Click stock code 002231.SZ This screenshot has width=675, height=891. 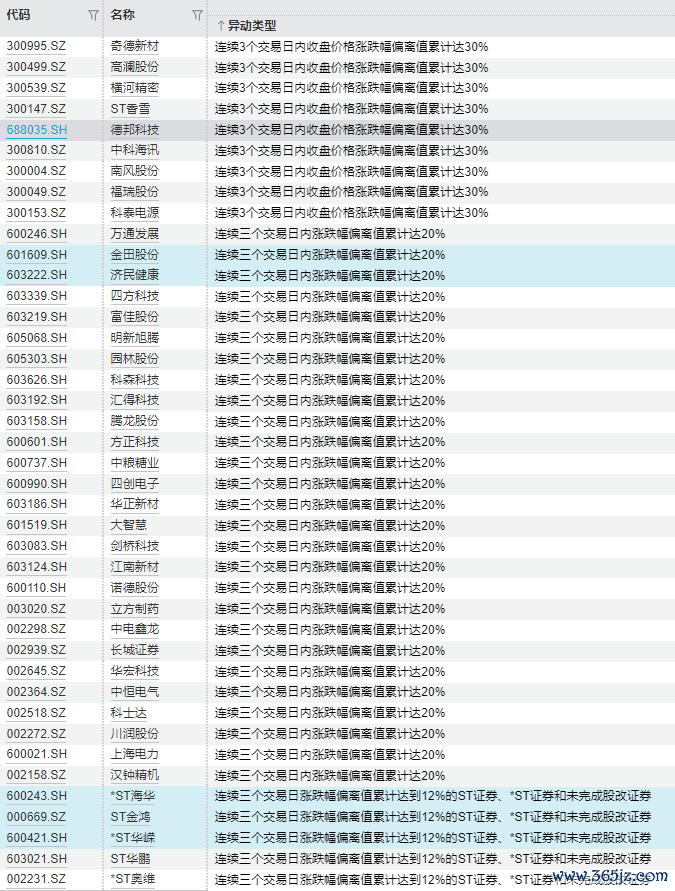click(36, 879)
